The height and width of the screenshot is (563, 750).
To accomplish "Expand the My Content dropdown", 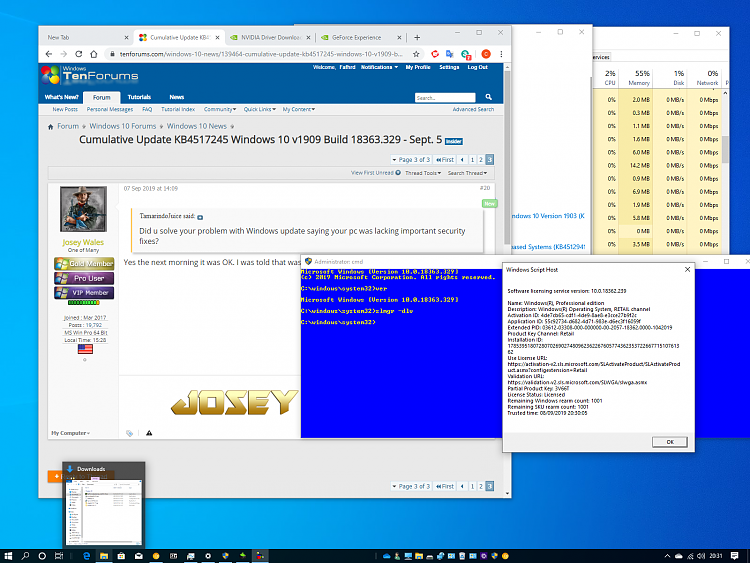I will pyautogui.click(x=299, y=109).
